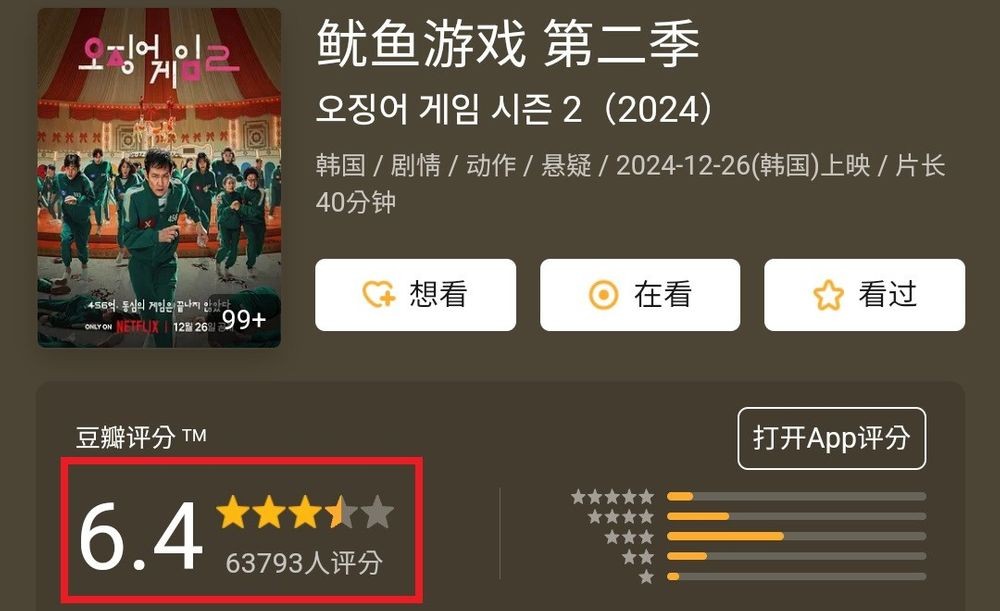Click the 6.4 score number

pyautogui.click(x=141, y=536)
